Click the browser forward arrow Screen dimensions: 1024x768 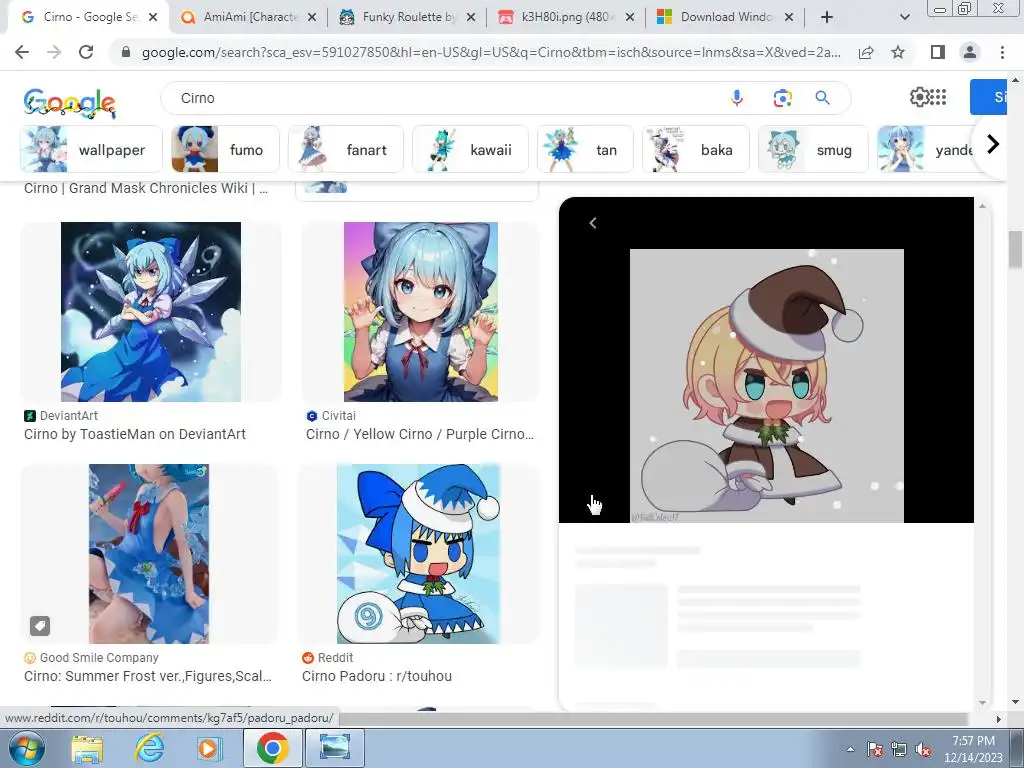pos(54,52)
